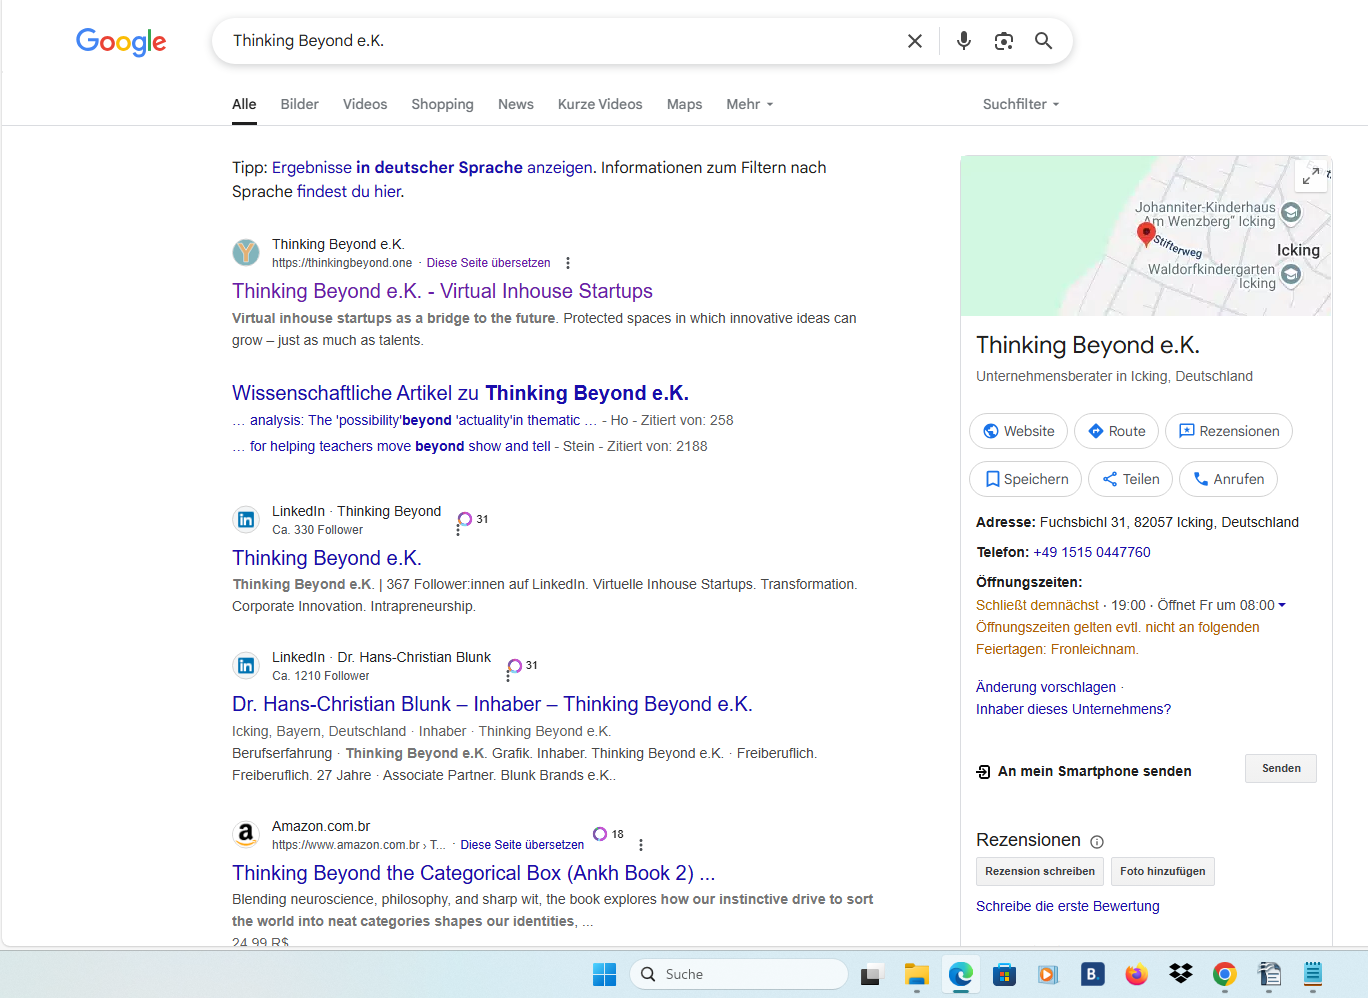Open Google Chrome from the taskbar
Viewport: 1368px width, 998px height.
click(1224, 974)
